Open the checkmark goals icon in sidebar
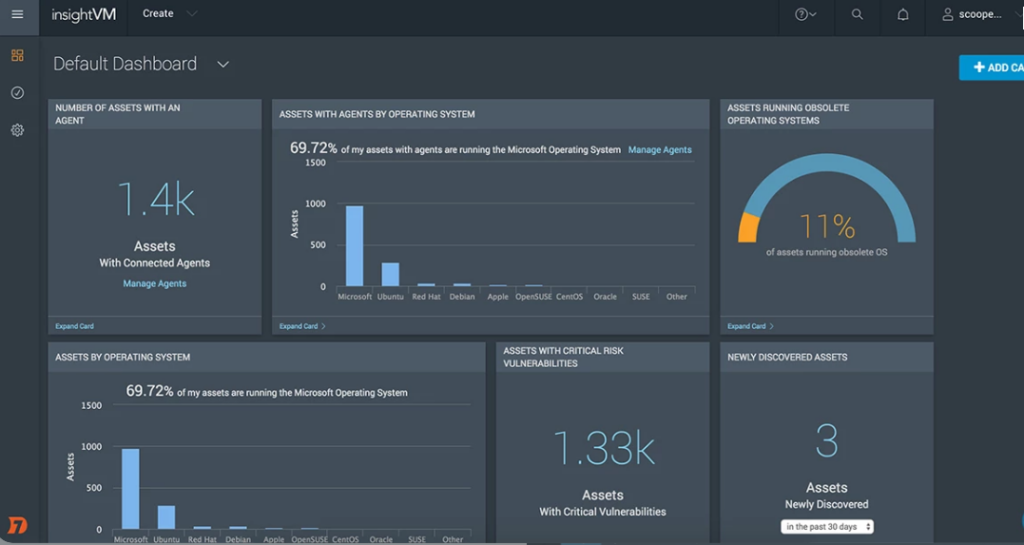 [x=18, y=93]
